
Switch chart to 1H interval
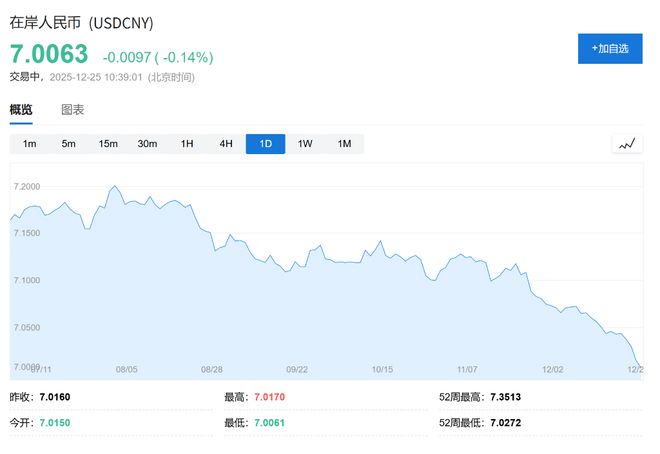point(187,144)
